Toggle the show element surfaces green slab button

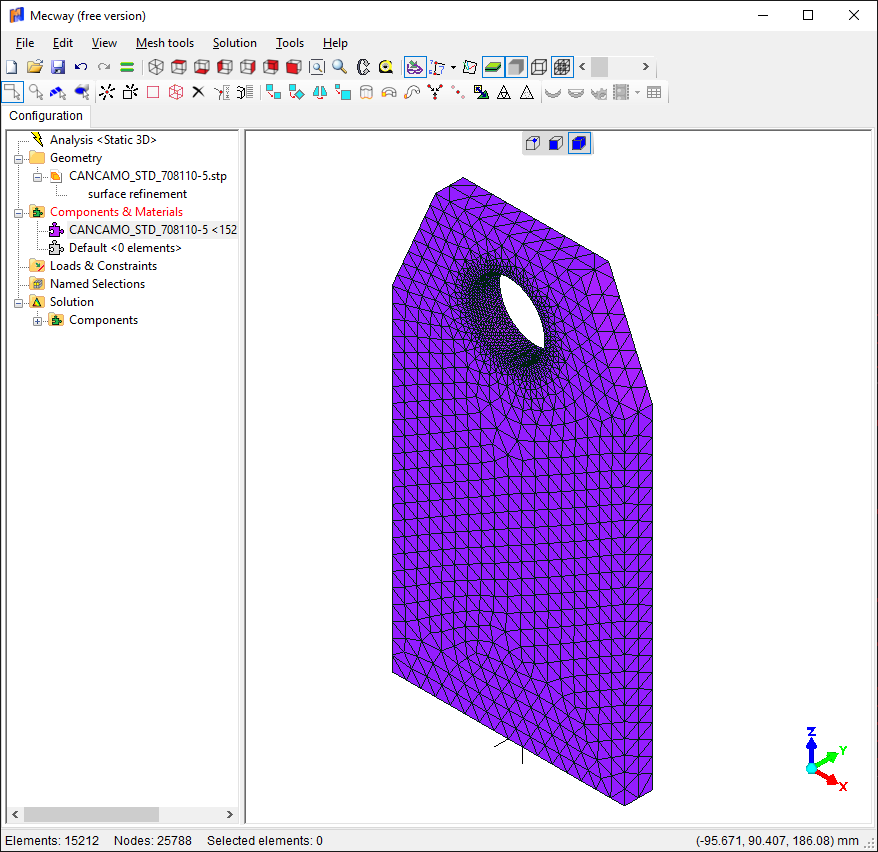click(493, 67)
